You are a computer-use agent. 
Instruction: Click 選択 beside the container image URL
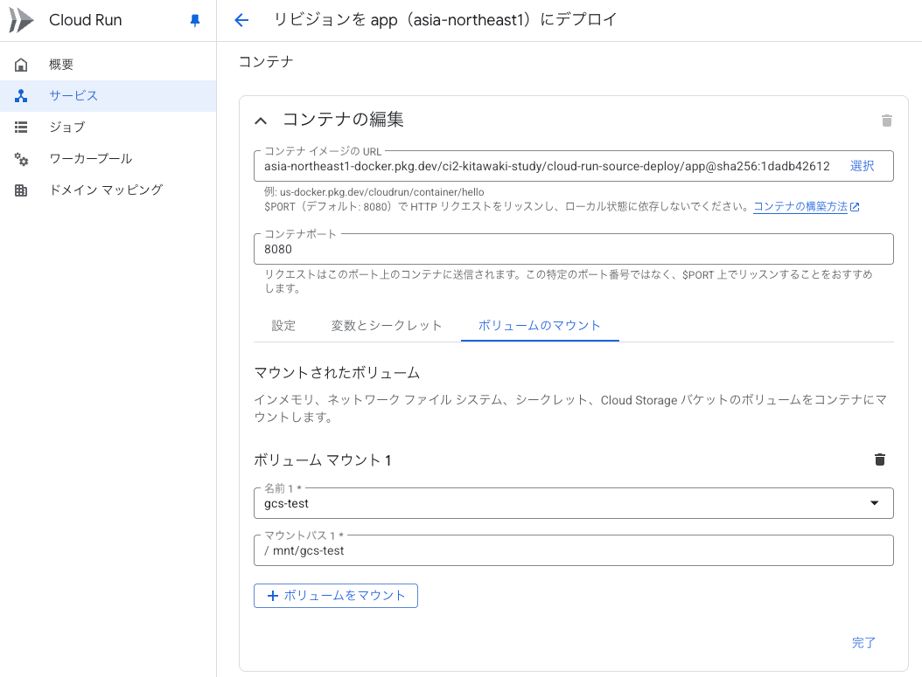point(861,166)
